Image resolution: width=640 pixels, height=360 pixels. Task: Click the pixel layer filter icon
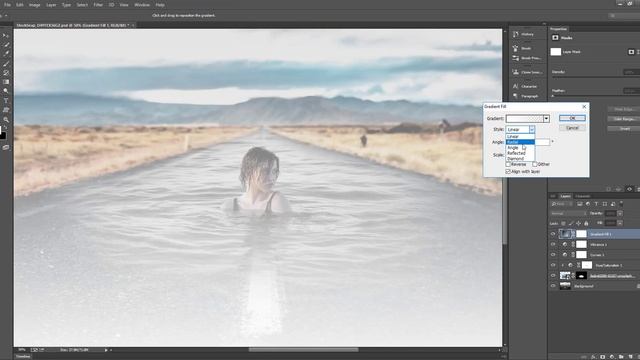pos(580,204)
